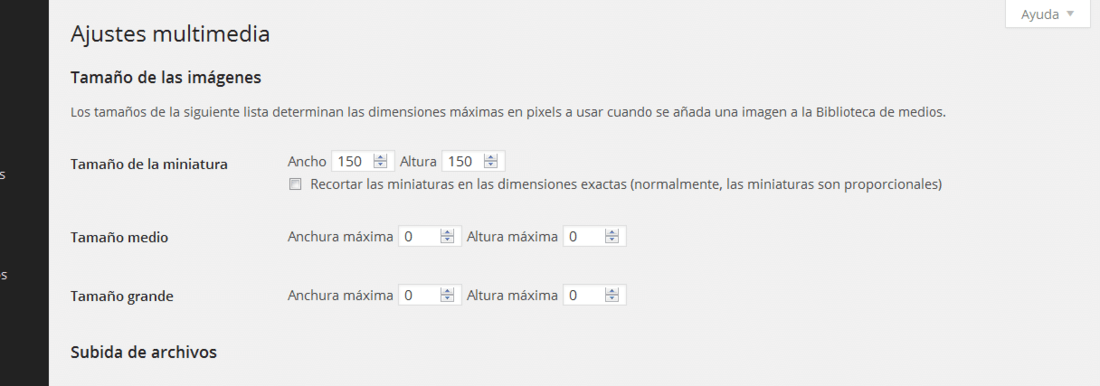1100x386 pixels.
Task: Increase thumbnail Ancho with up arrow
Action: [x=380, y=157]
